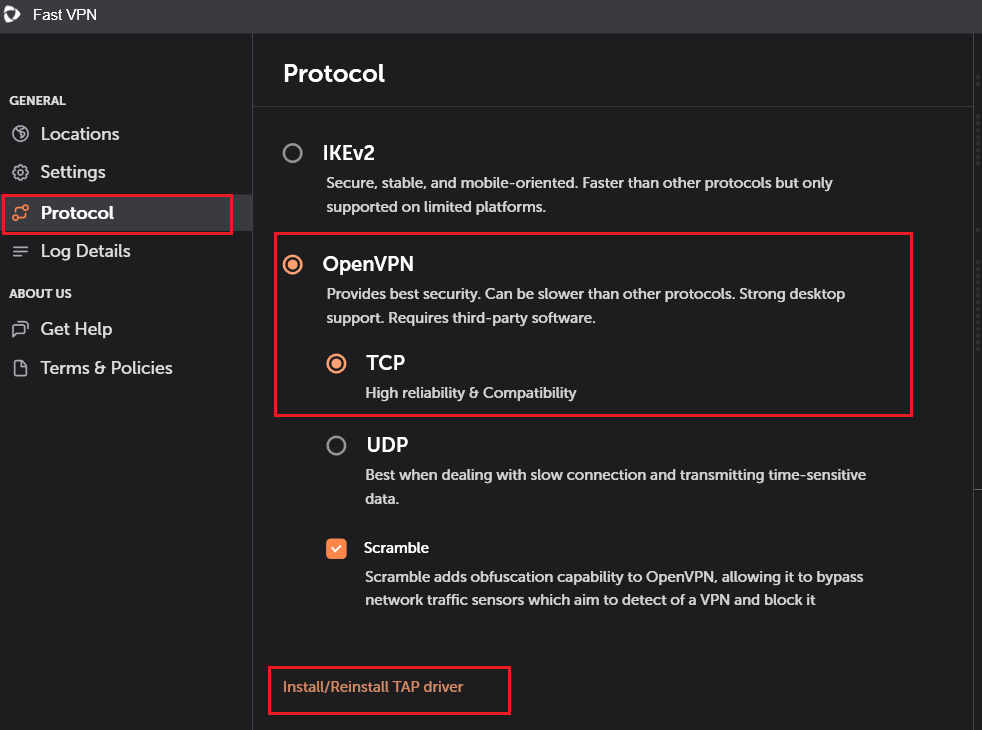
Task: Click Install/Reinstall TAP driver link
Action: (x=373, y=687)
